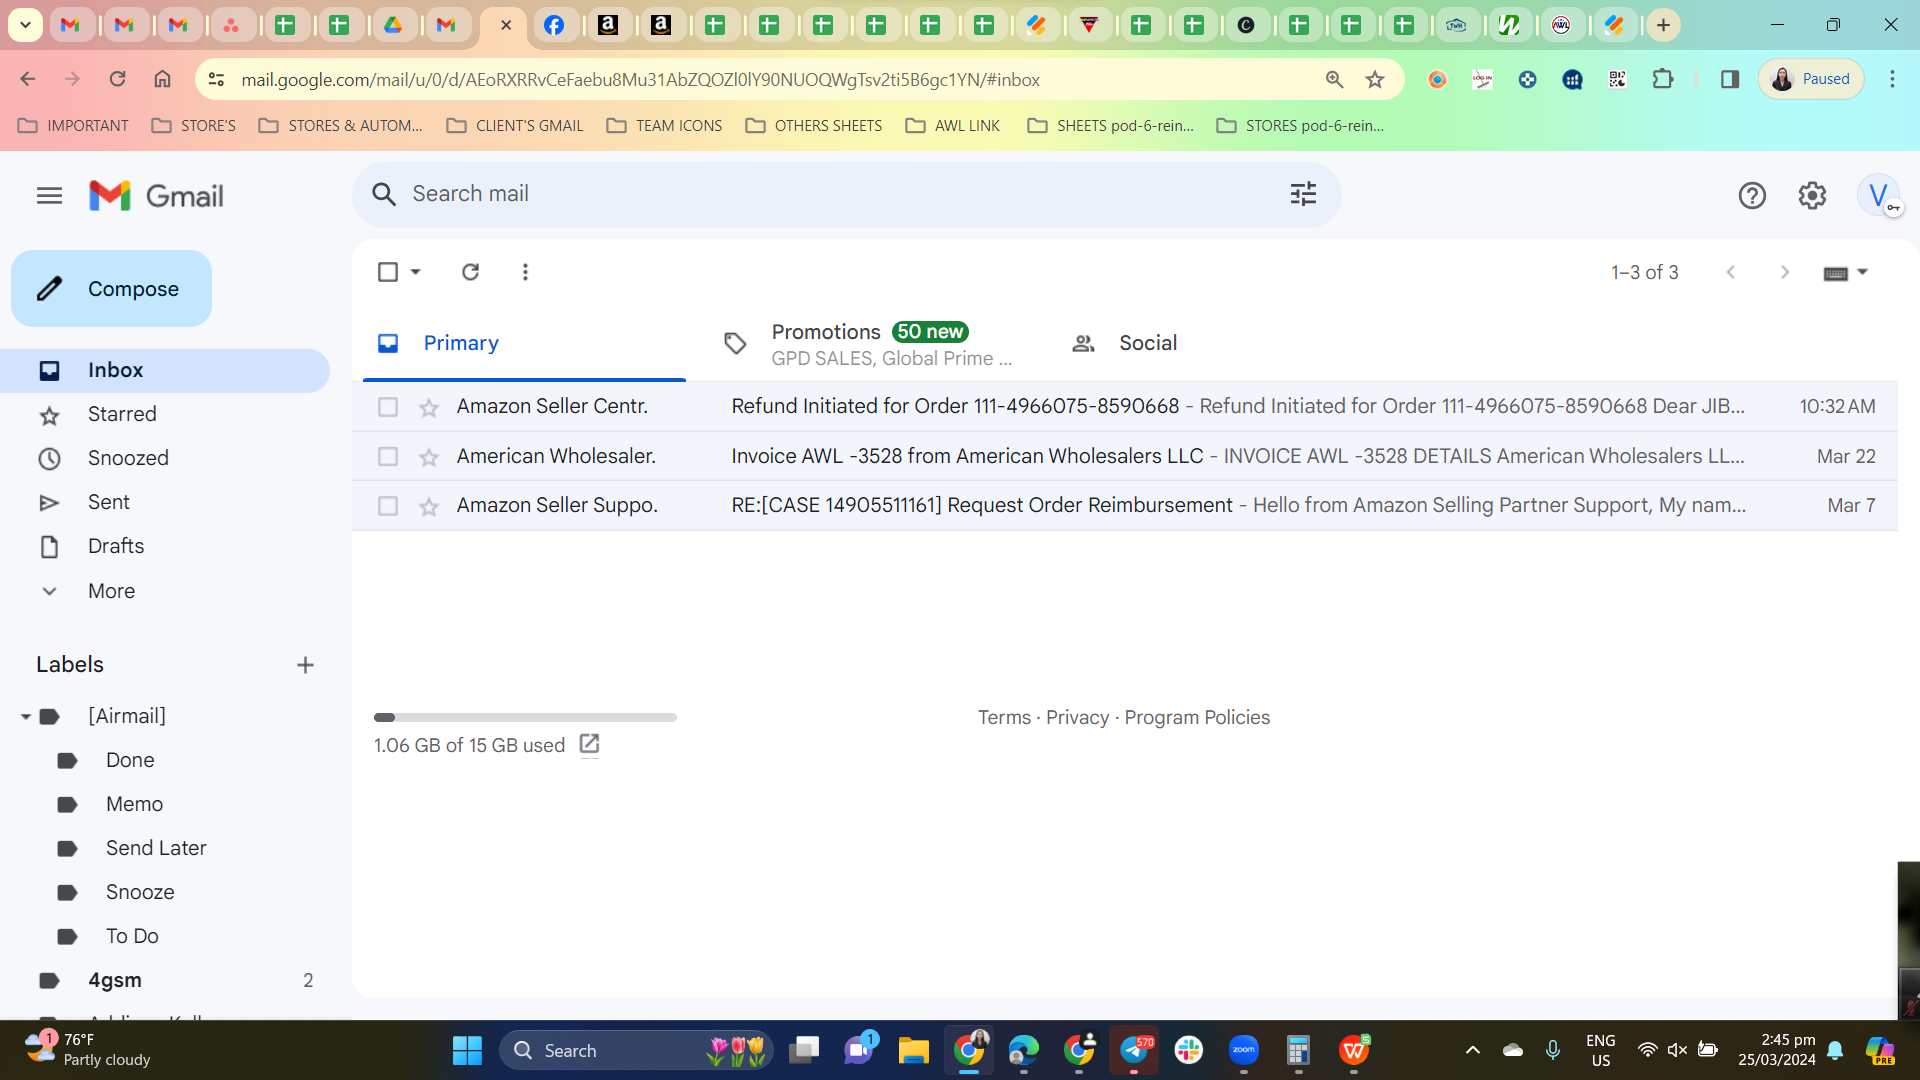Image resolution: width=1920 pixels, height=1080 pixels.
Task: Open storage management link icon
Action: point(589,744)
